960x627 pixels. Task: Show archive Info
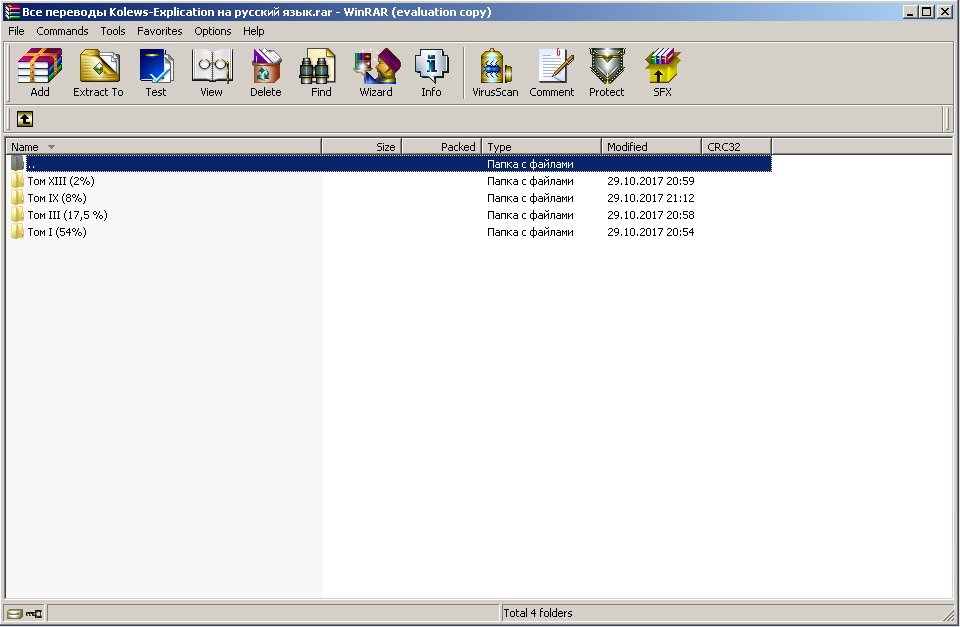pyautogui.click(x=431, y=72)
